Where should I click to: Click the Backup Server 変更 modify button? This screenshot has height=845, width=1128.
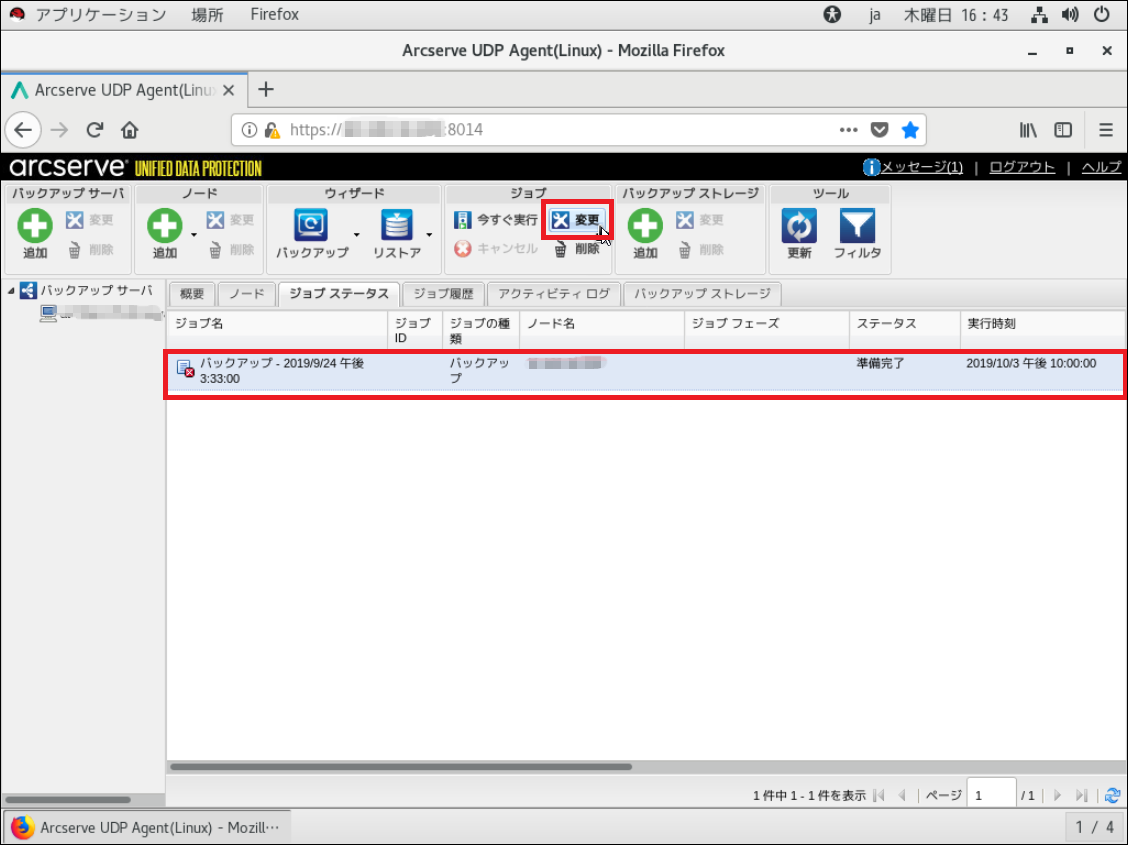[89, 220]
